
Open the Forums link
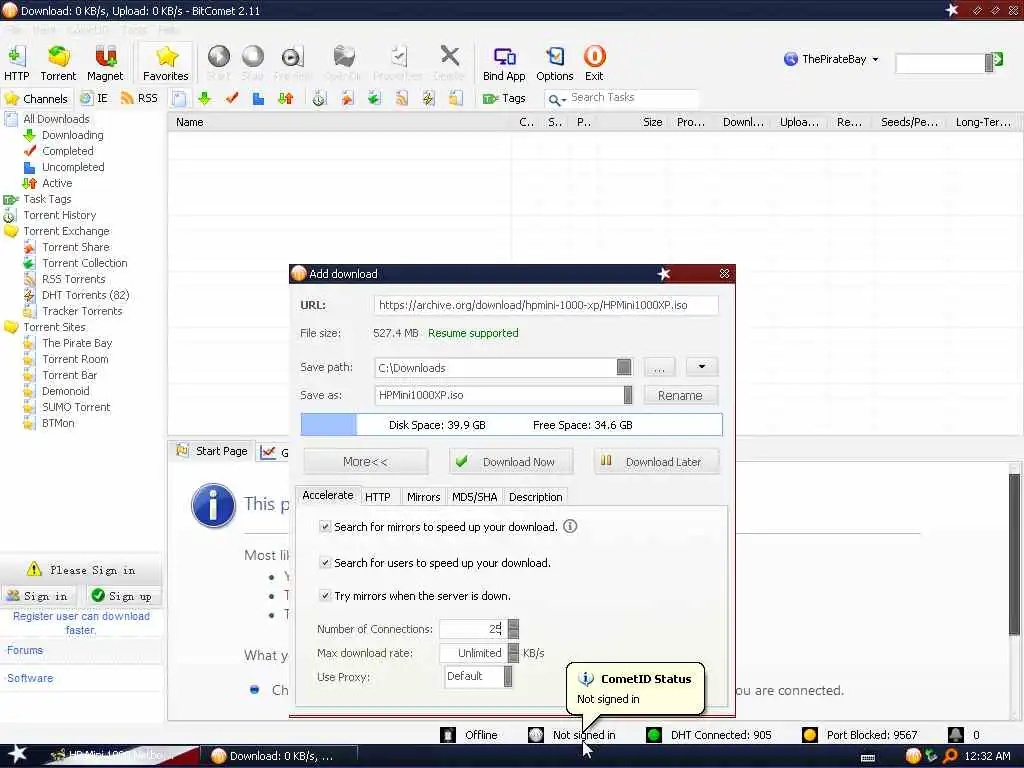tap(25, 650)
